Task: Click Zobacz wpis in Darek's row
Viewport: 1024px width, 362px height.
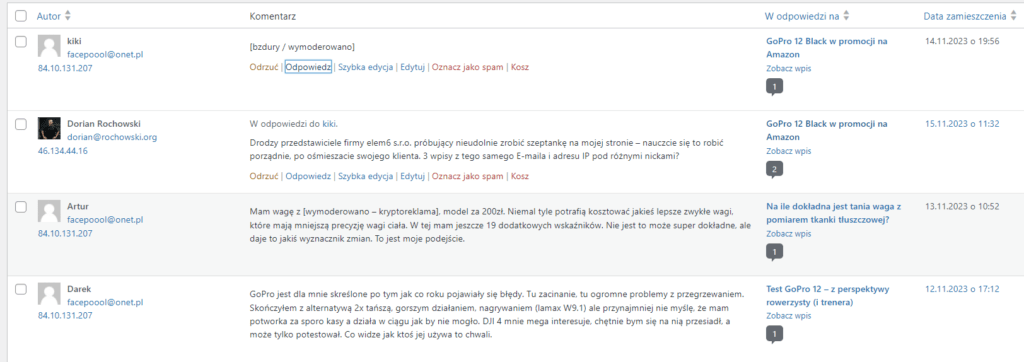Action: coord(788,316)
